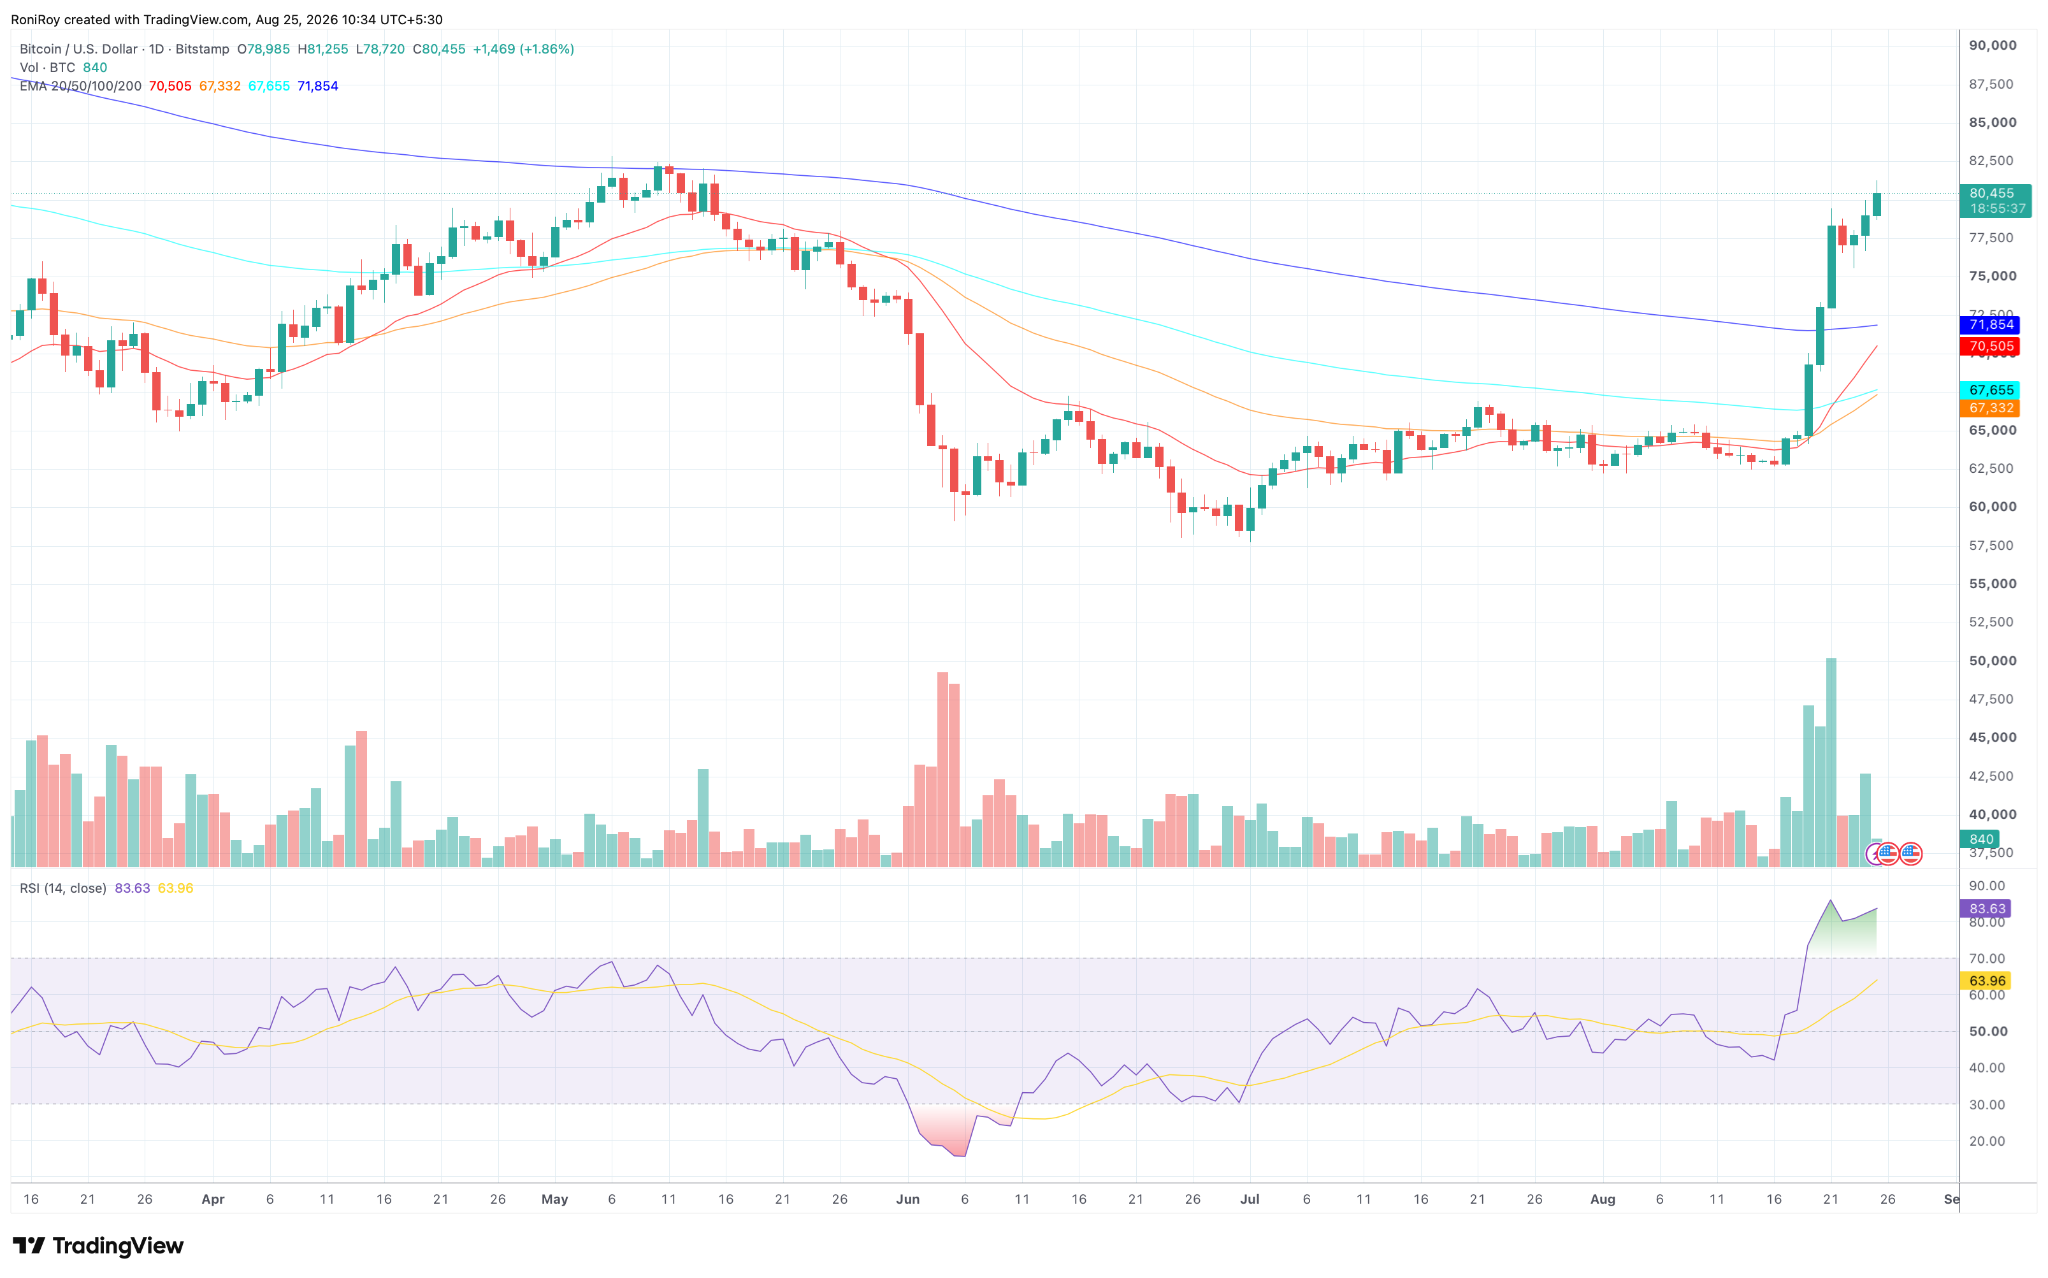Click the yellow 63.96 RSI average tag

pos(1987,981)
